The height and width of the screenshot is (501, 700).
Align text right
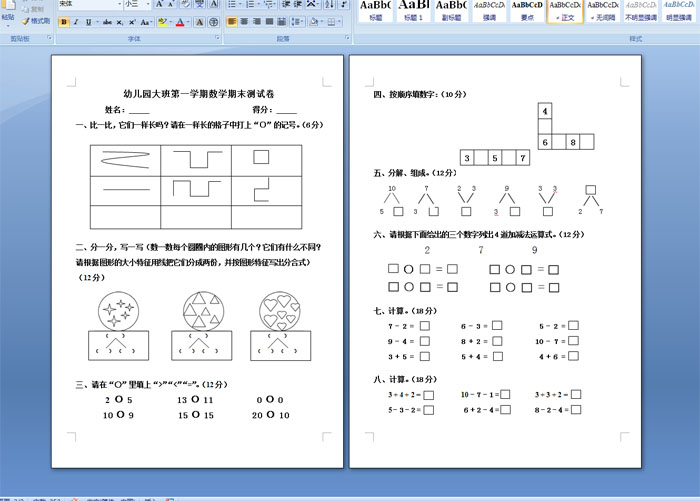click(x=257, y=21)
